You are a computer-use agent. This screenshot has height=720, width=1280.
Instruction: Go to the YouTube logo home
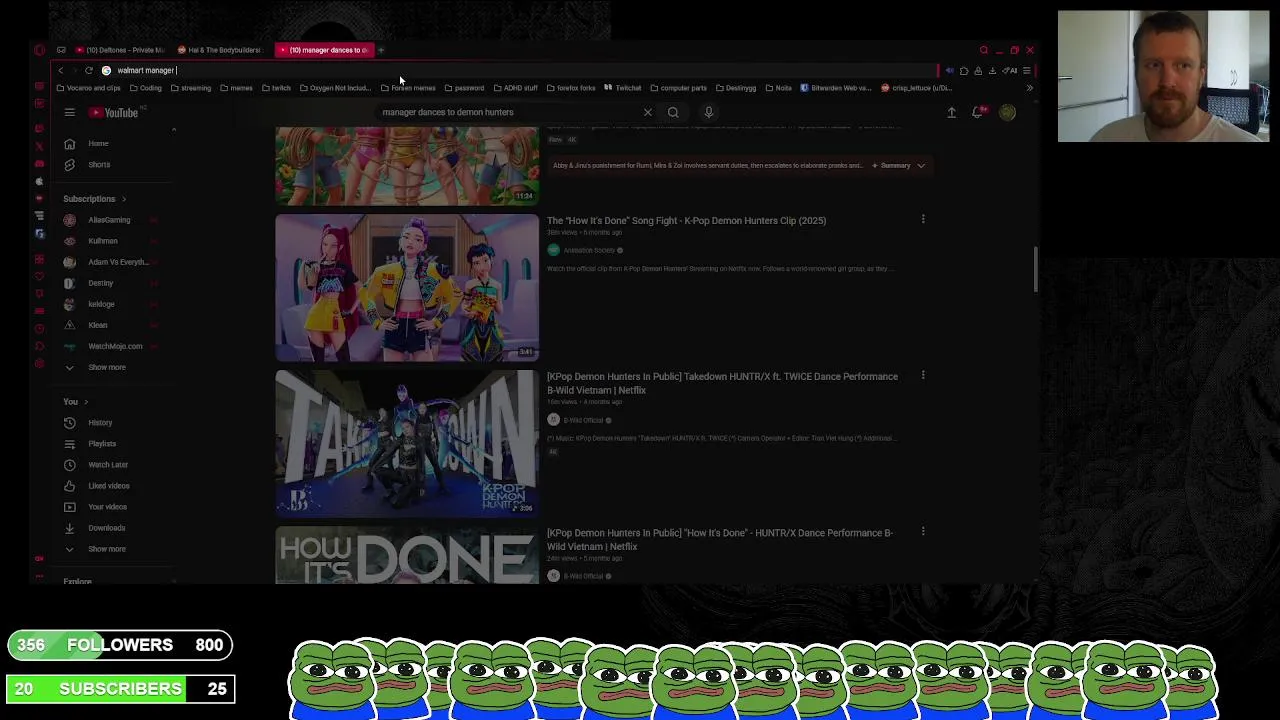click(114, 113)
